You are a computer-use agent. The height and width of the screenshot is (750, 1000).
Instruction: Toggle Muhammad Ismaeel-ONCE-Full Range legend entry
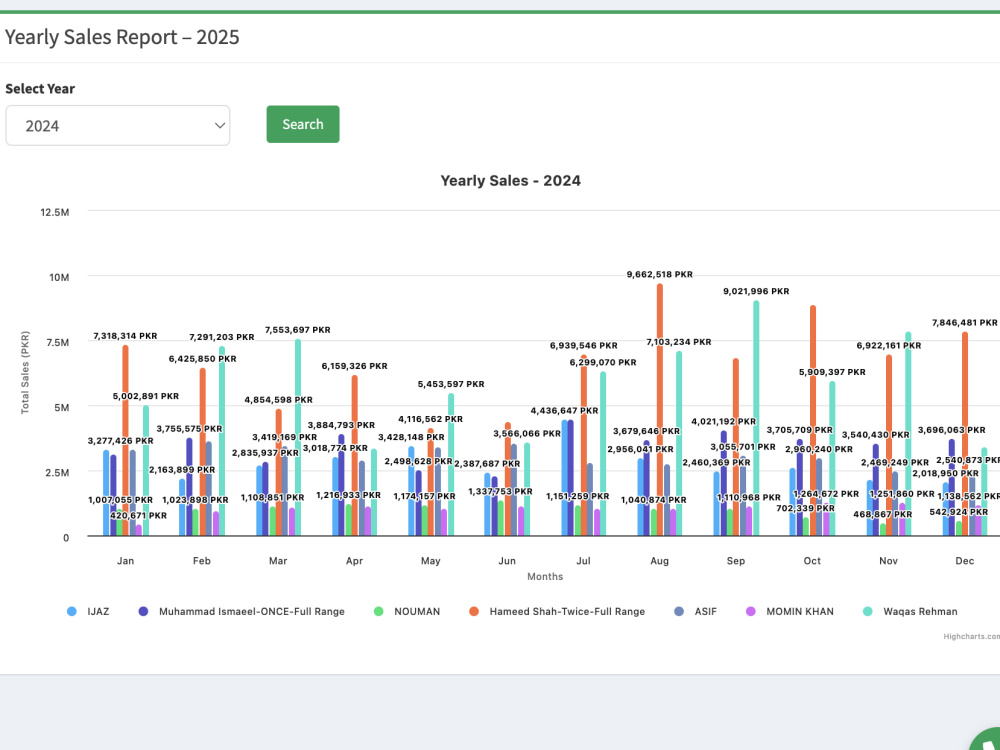click(x=242, y=611)
